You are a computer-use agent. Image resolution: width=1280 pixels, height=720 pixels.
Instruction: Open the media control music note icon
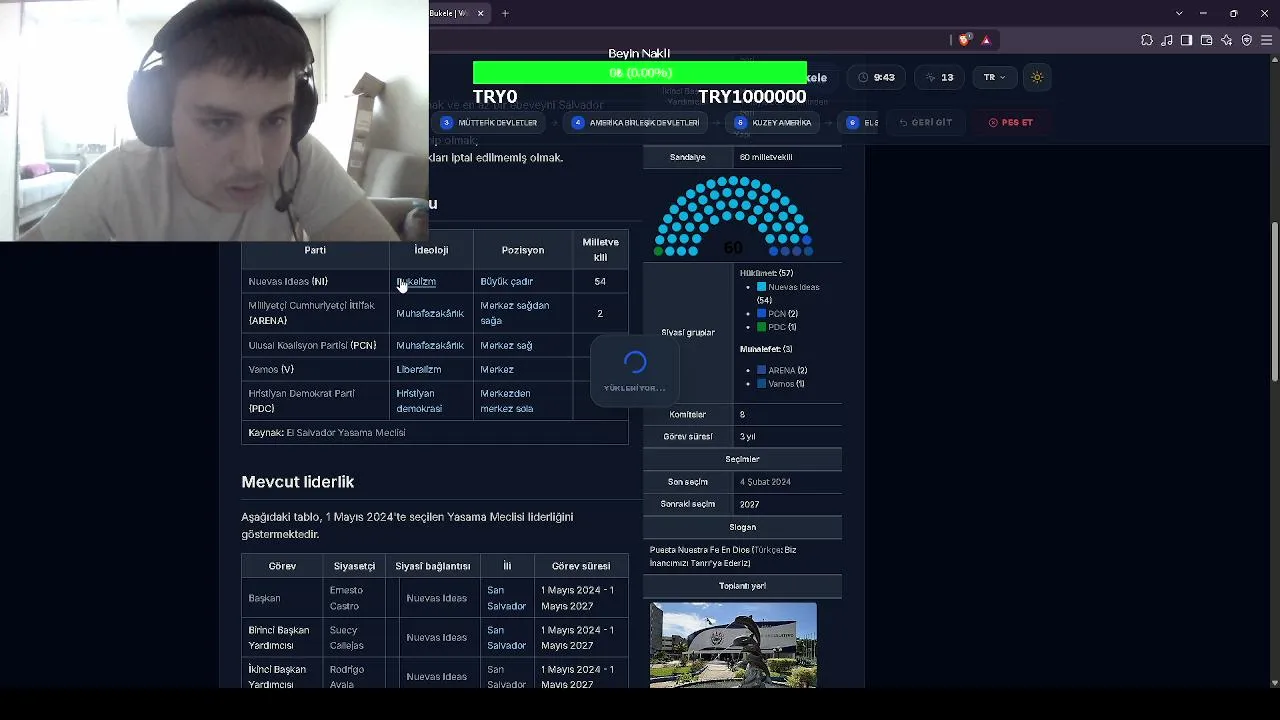pyautogui.click(x=1166, y=40)
